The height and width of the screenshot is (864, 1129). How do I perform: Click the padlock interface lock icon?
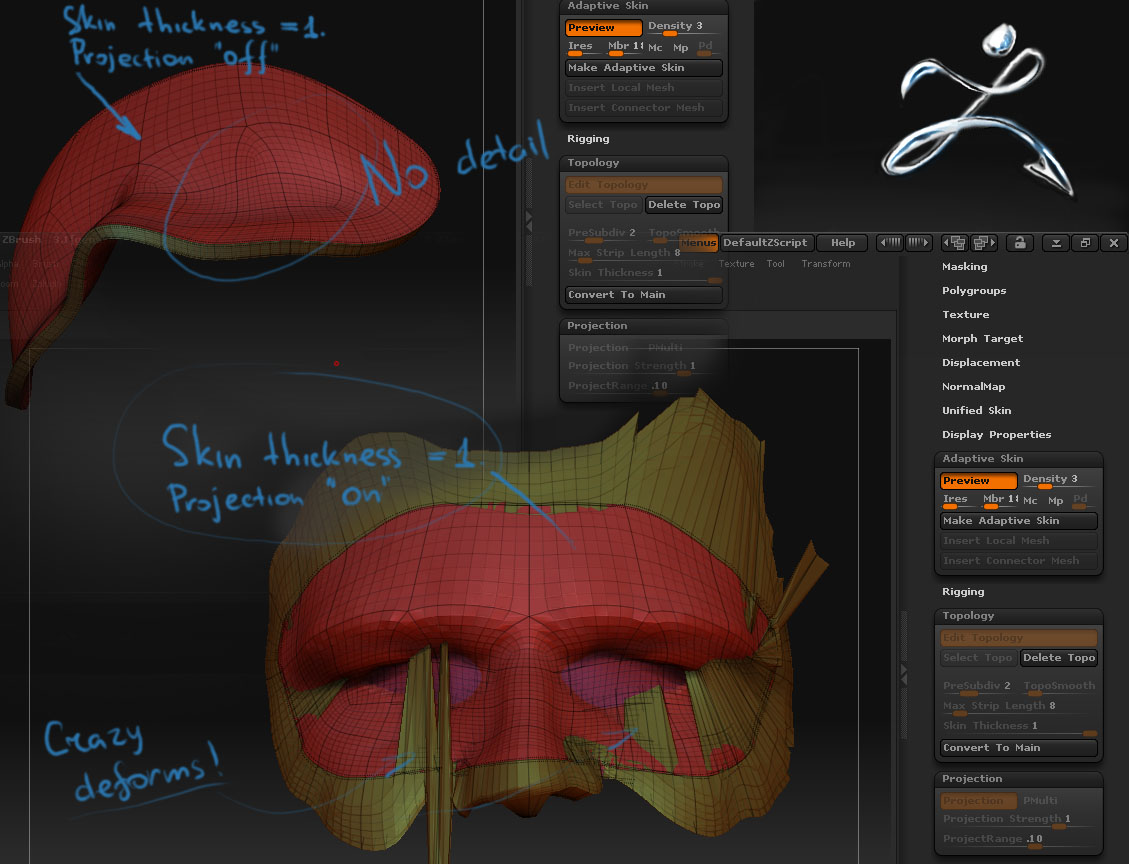[1020, 243]
